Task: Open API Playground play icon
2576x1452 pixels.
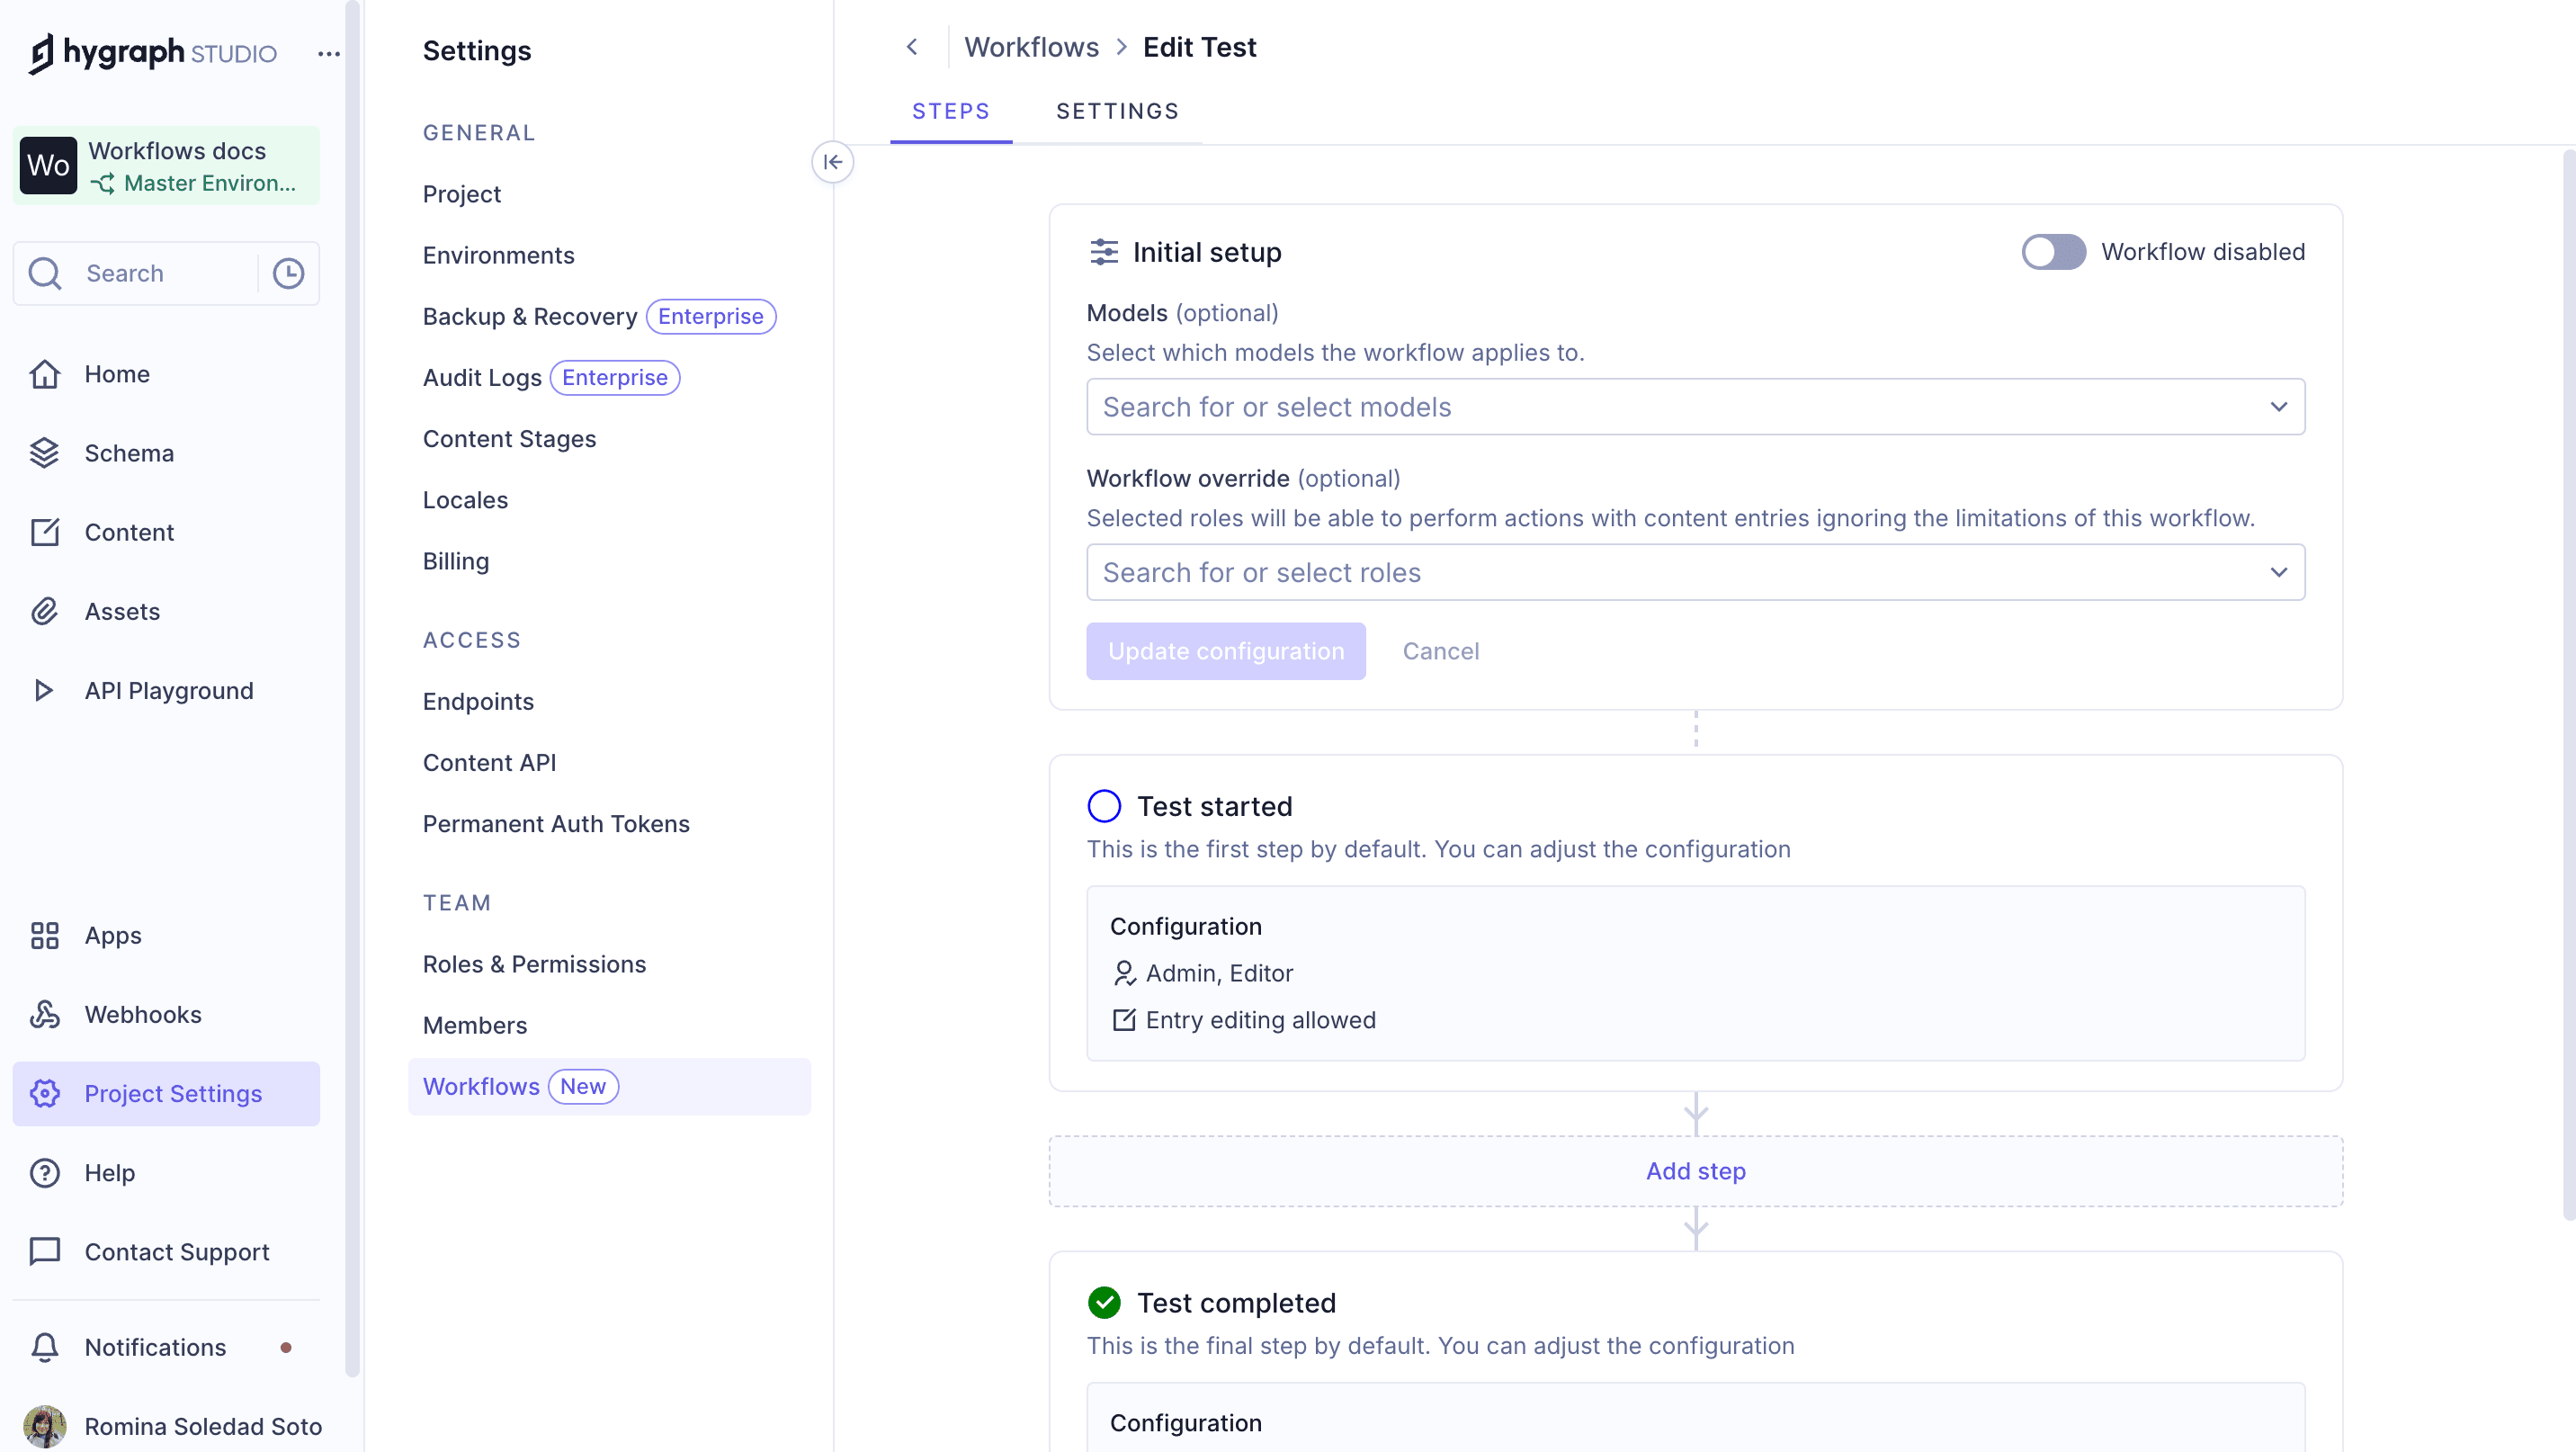Action: pos(43,690)
